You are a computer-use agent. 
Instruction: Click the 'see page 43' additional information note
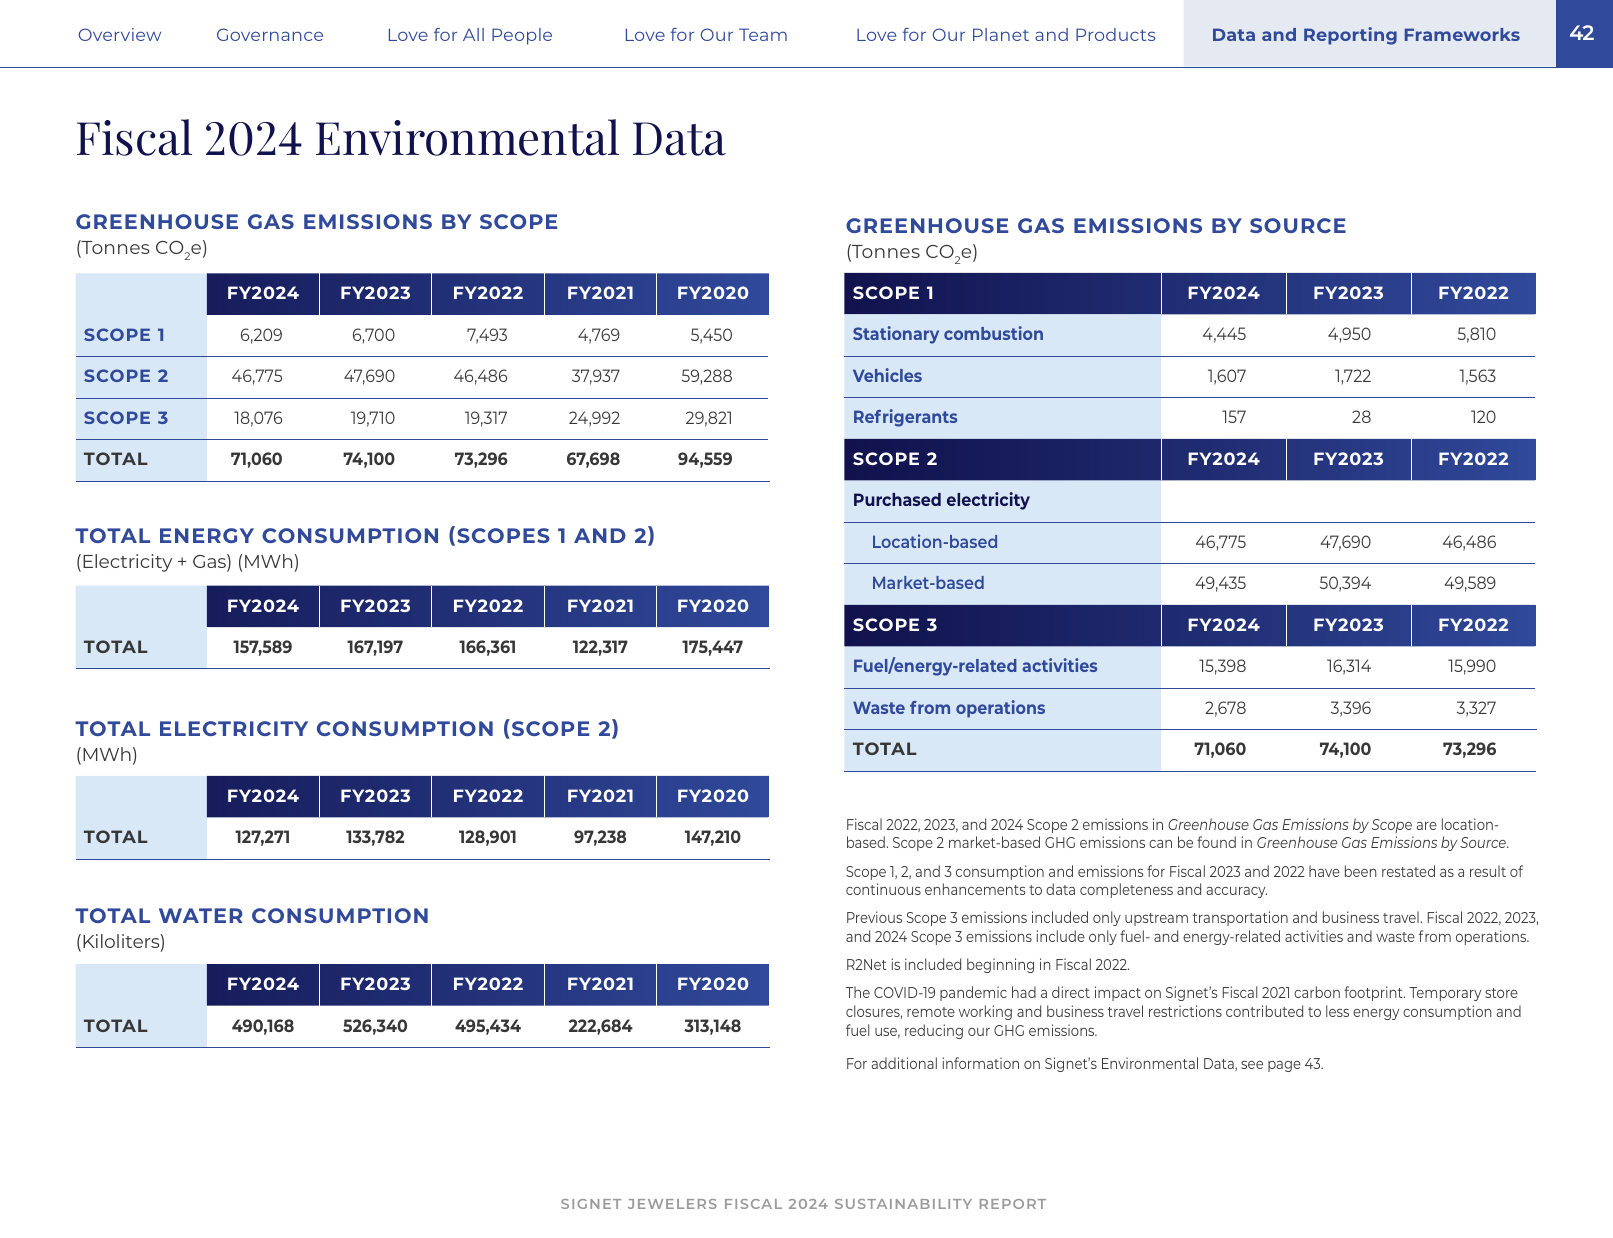point(1085,1064)
